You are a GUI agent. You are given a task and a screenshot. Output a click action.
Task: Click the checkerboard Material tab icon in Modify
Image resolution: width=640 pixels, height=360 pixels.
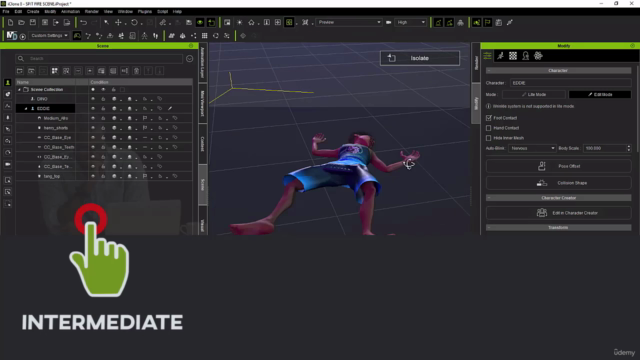pos(513,56)
